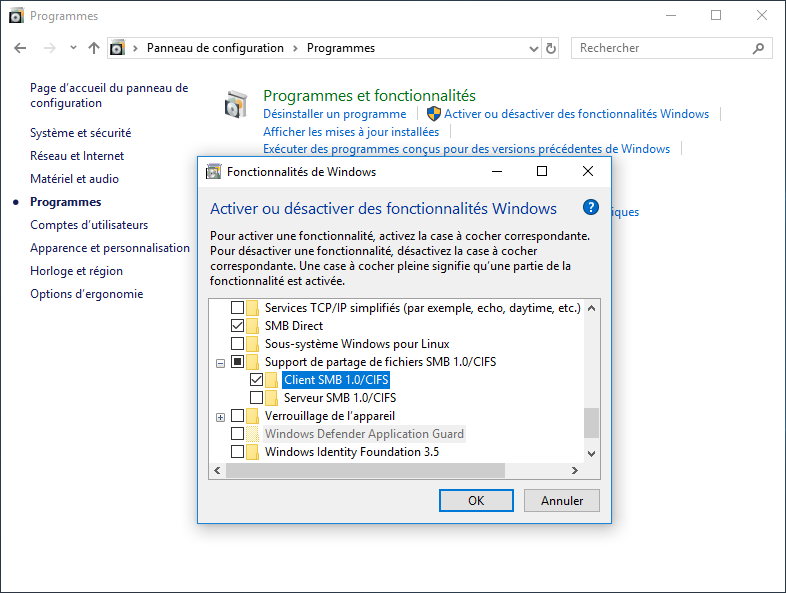This screenshot has height=593, width=786.
Task: Click the up arrow navigation icon
Action: click(94, 48)
